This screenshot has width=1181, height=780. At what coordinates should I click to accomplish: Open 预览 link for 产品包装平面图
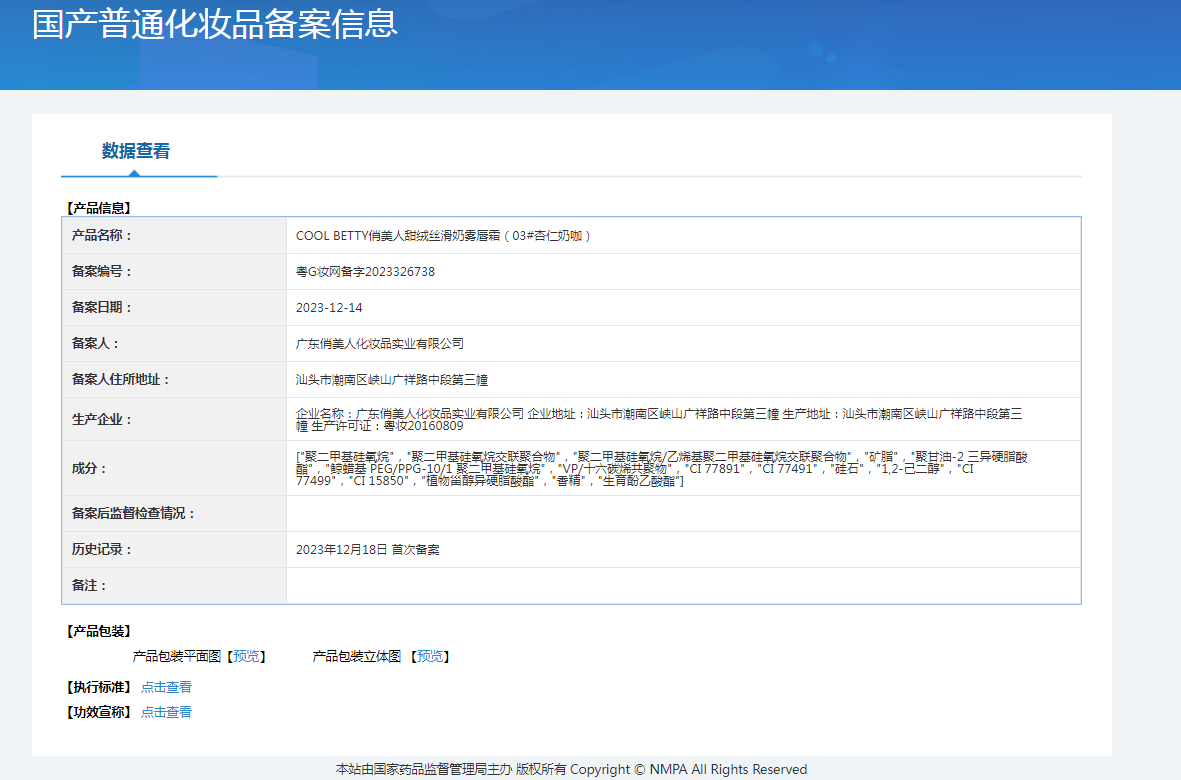point(246,657)
